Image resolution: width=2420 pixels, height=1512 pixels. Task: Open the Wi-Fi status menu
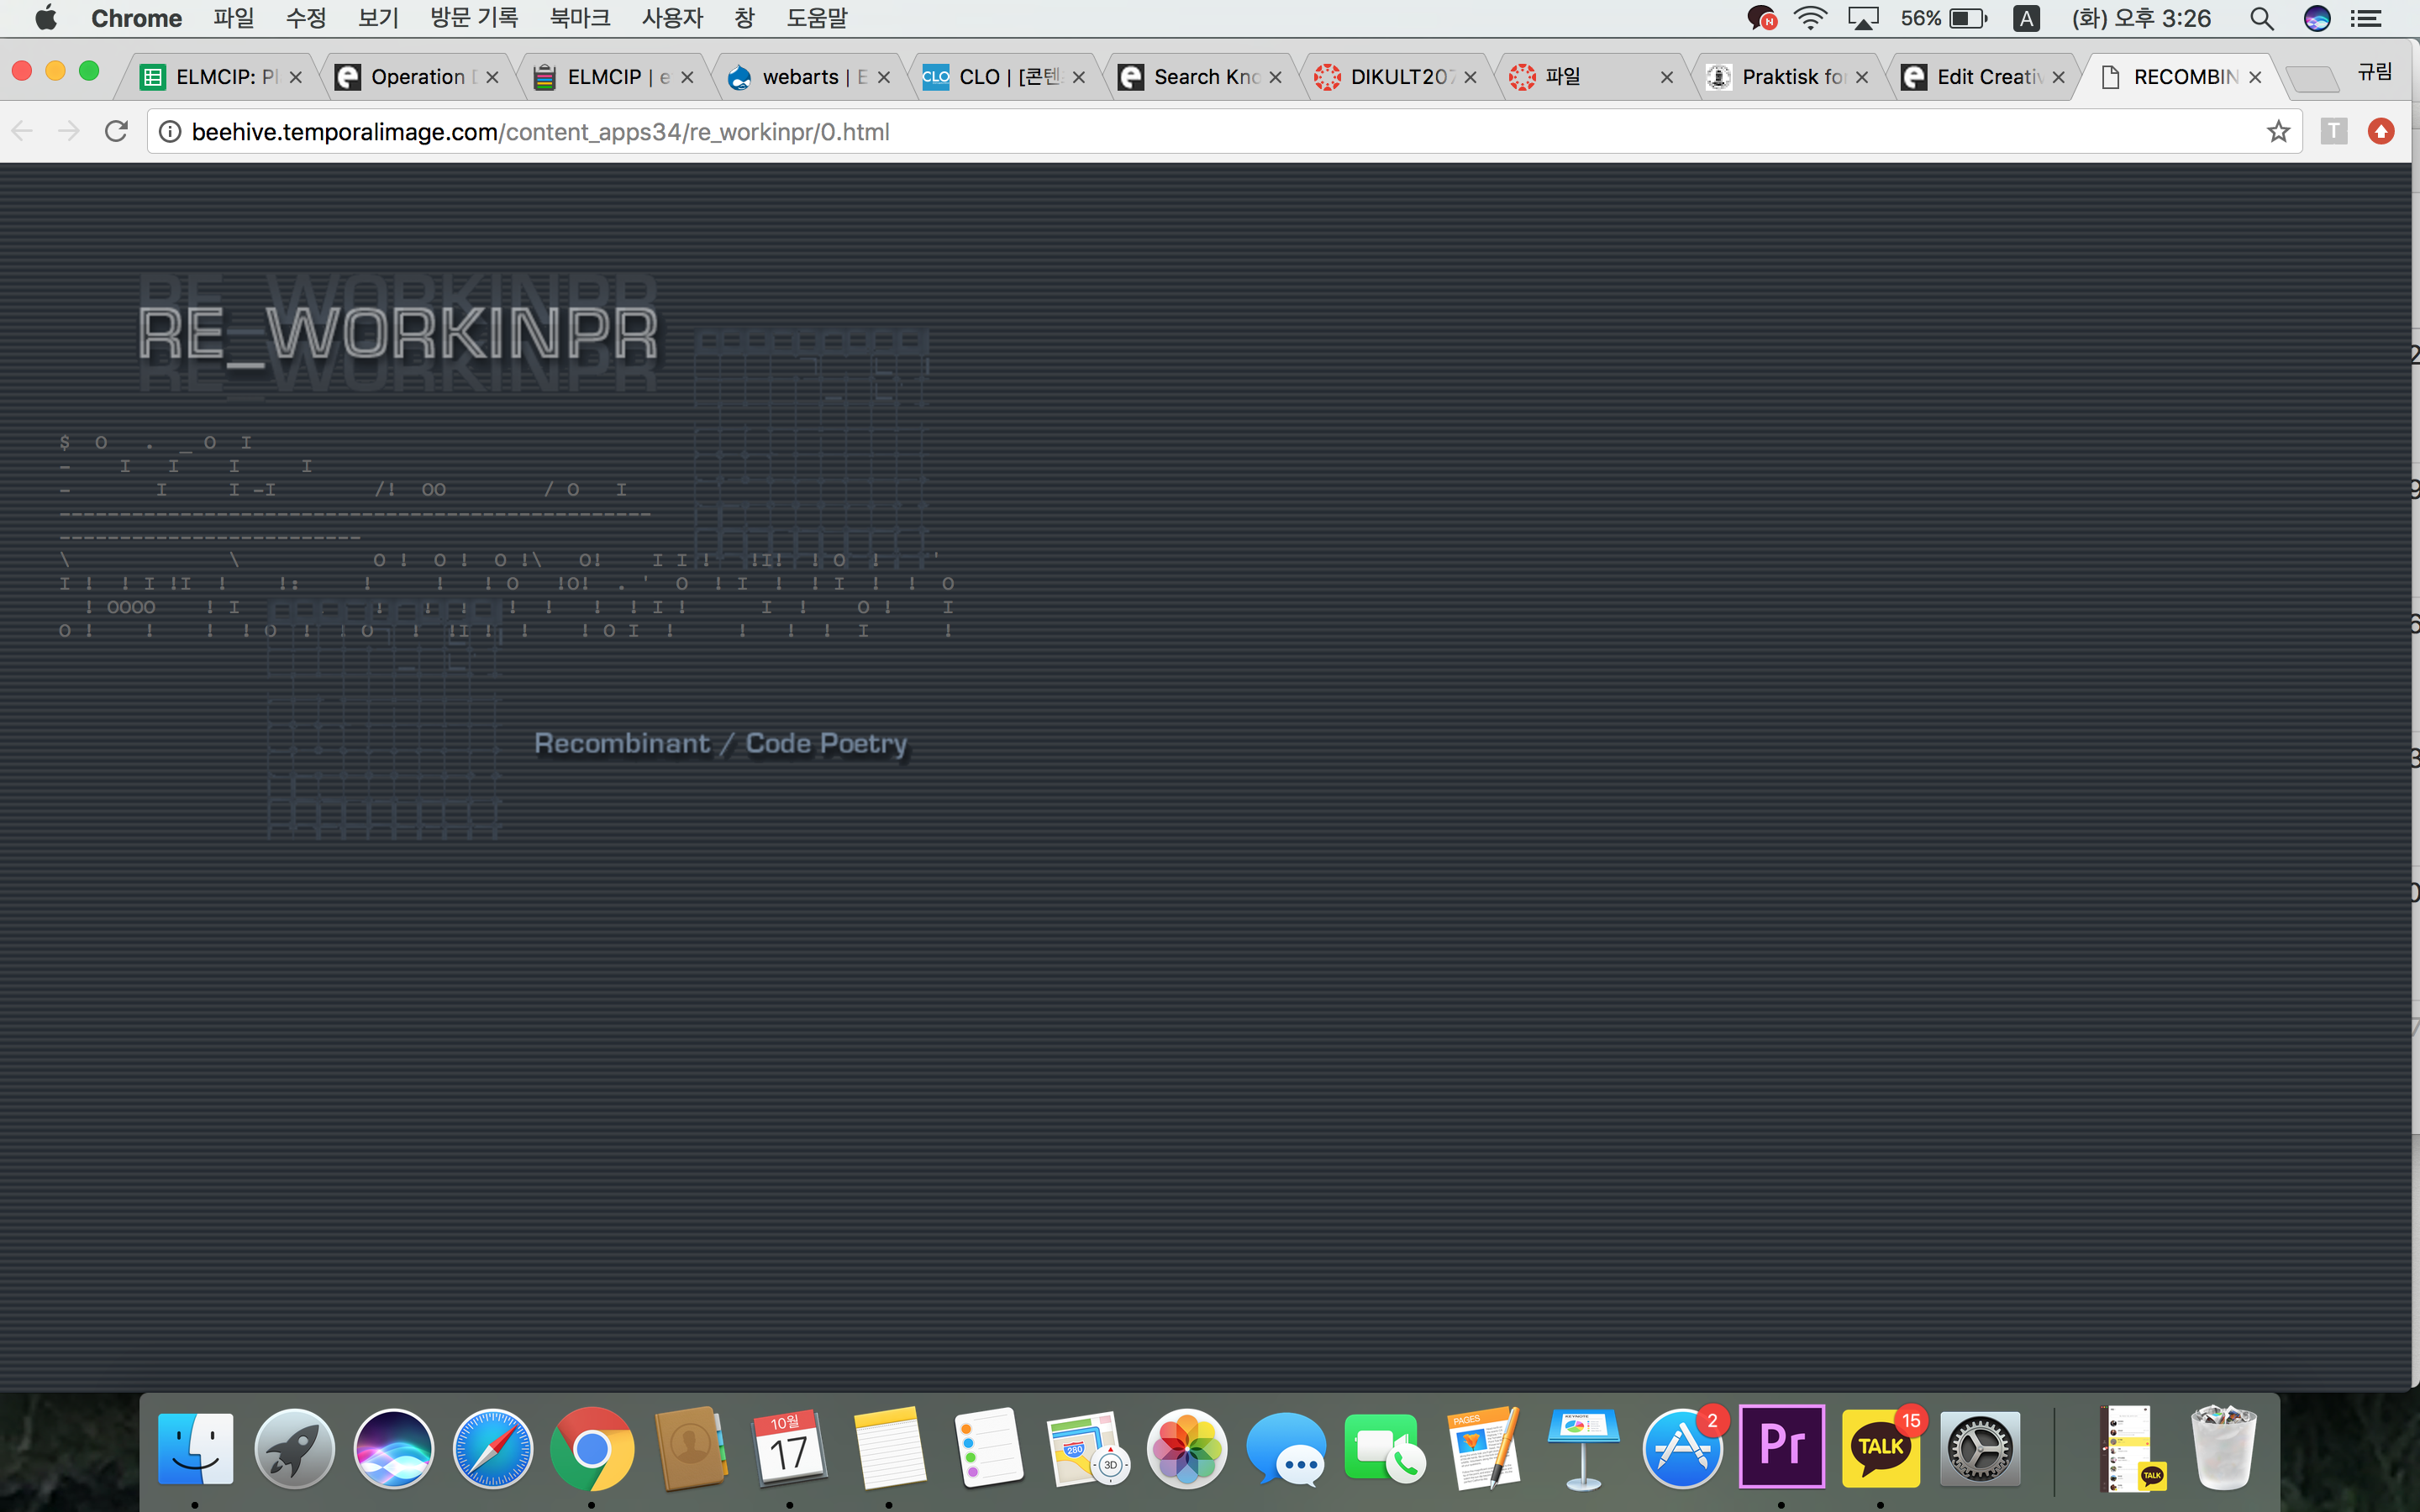pos(1811,18)
